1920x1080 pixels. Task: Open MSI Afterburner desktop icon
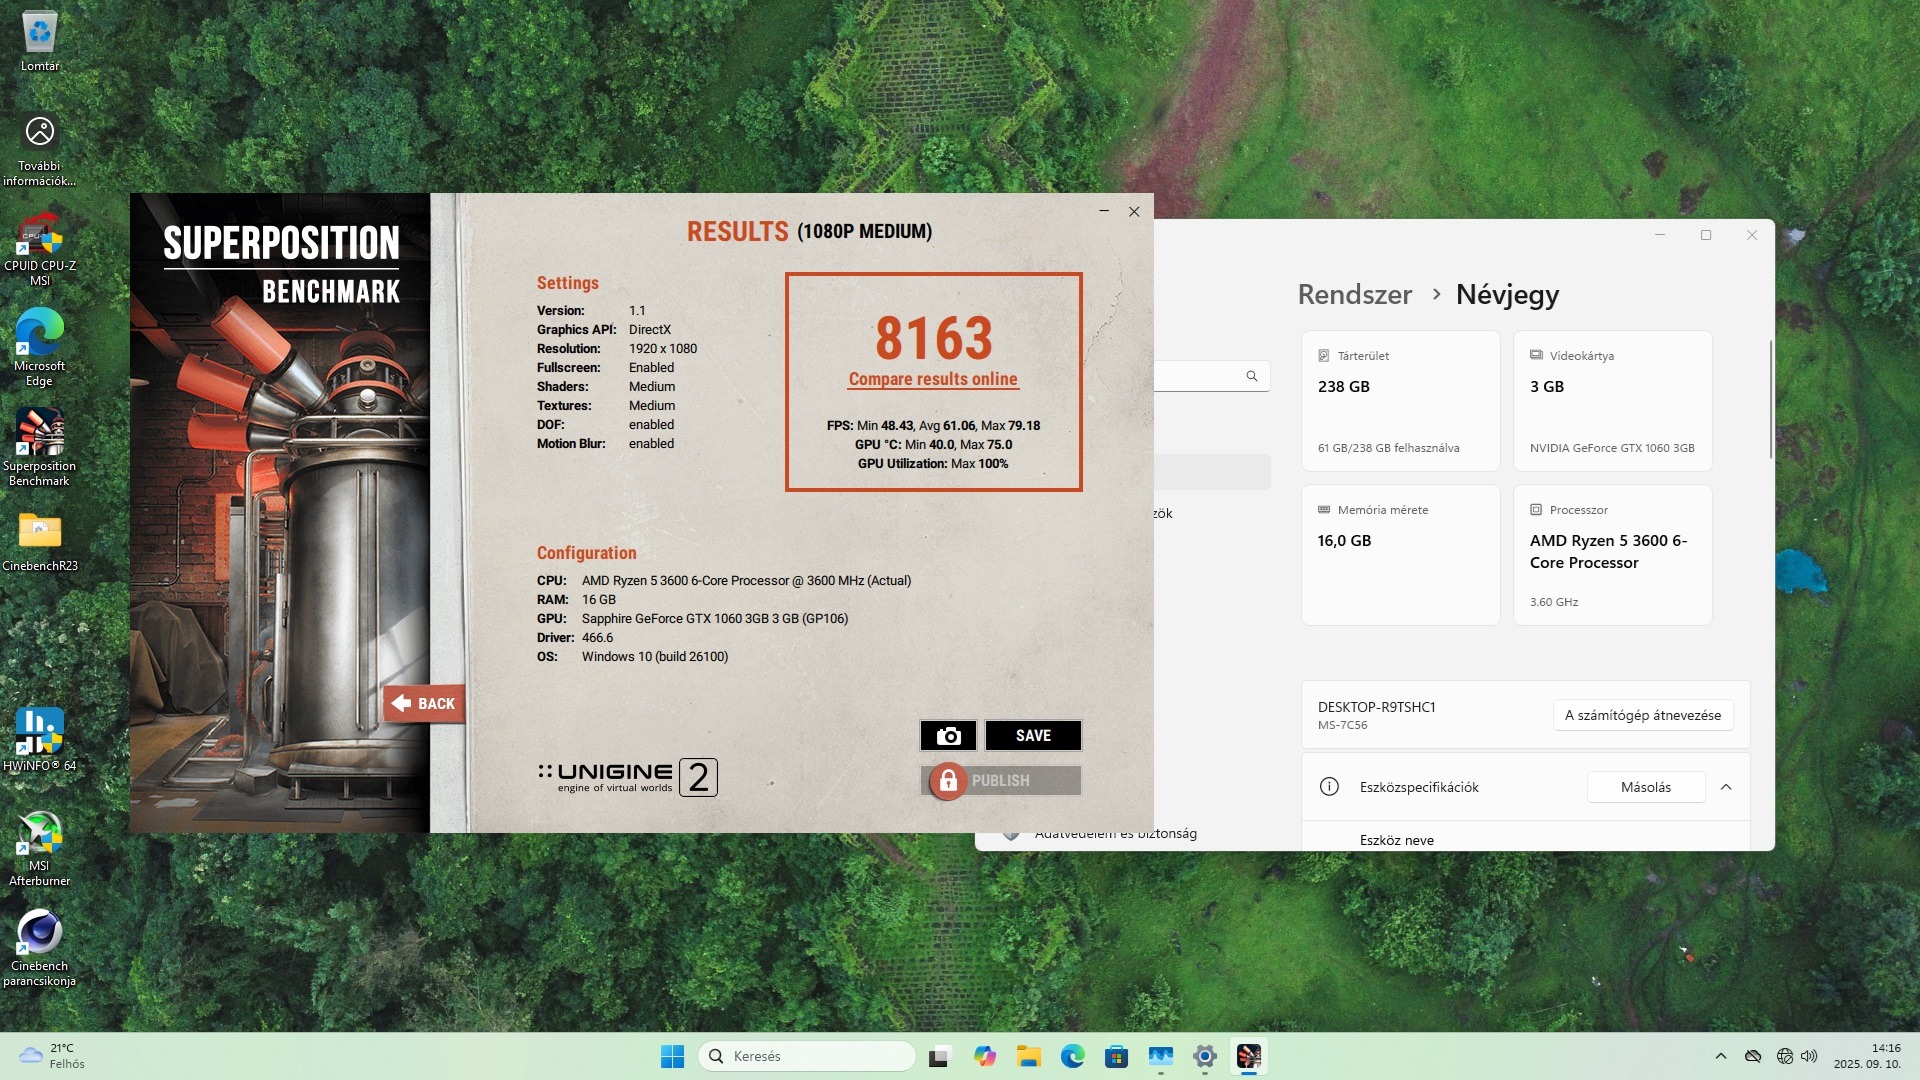[39, 835]
